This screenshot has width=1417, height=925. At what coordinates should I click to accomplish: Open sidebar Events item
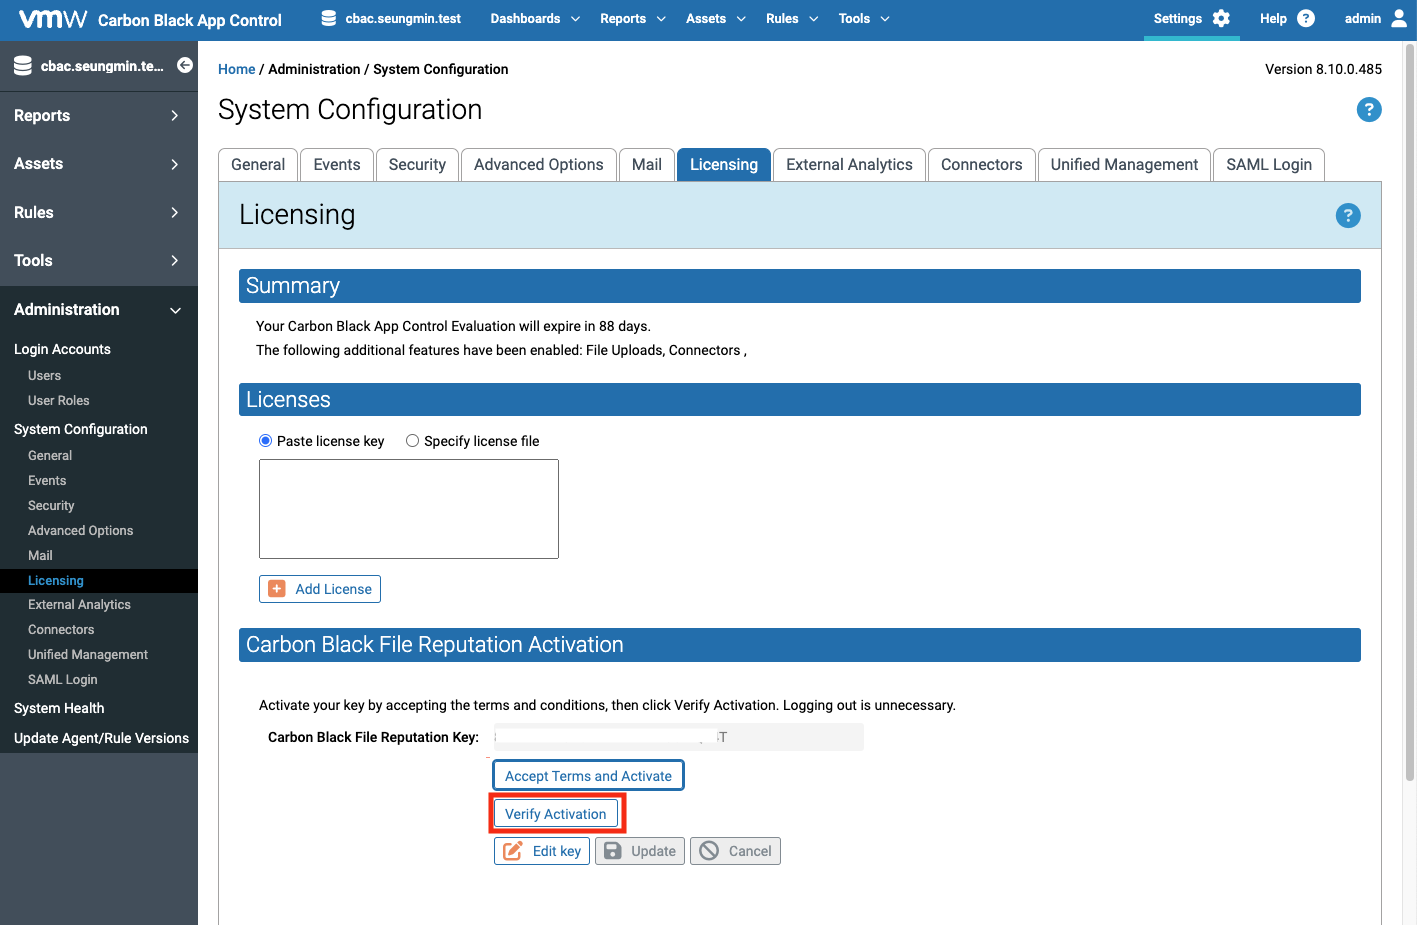pos(47,481)
